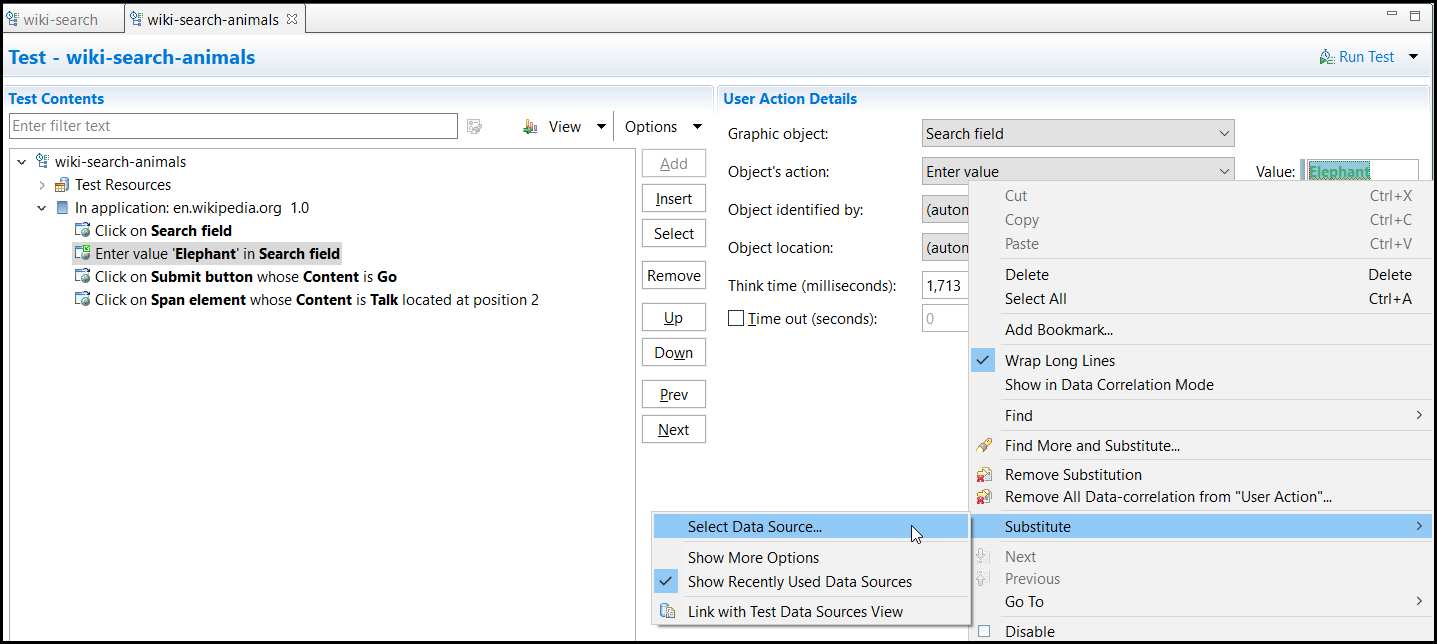Click the Test Resources package icon
Screen dimensions: 1437x644
pos(62,184)
